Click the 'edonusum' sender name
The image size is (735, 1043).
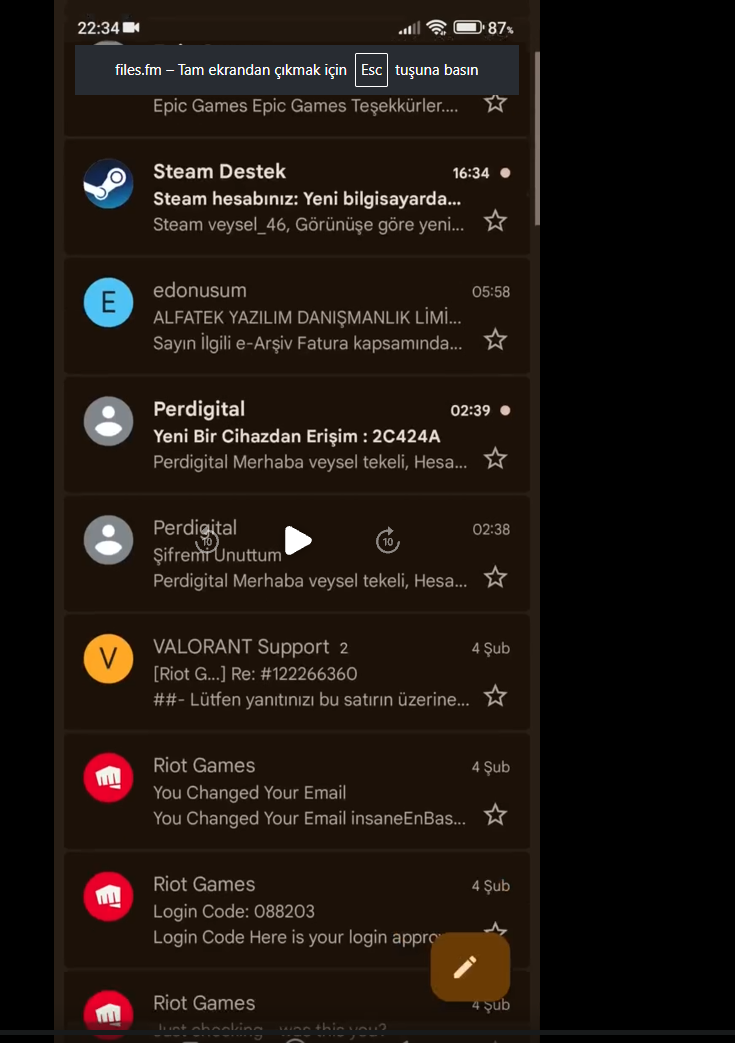pyautogui.click(x=200, y=291)
